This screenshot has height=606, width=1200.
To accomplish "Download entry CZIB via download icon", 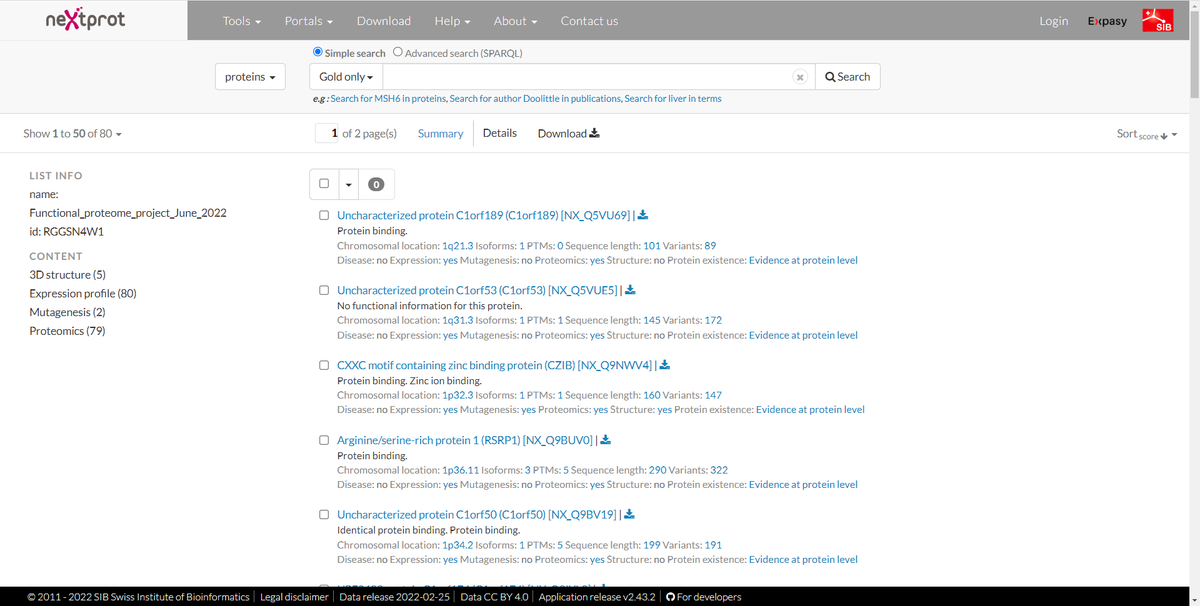I will pyautogui.click(x=665, y=365).
